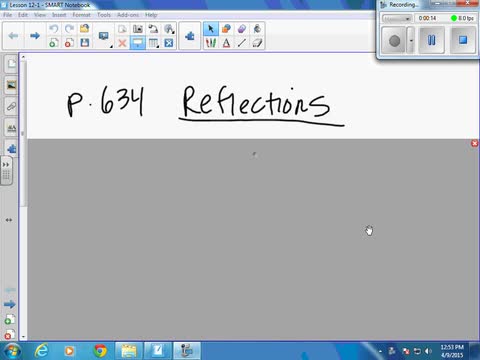Open the Format menu

[81, 15]
